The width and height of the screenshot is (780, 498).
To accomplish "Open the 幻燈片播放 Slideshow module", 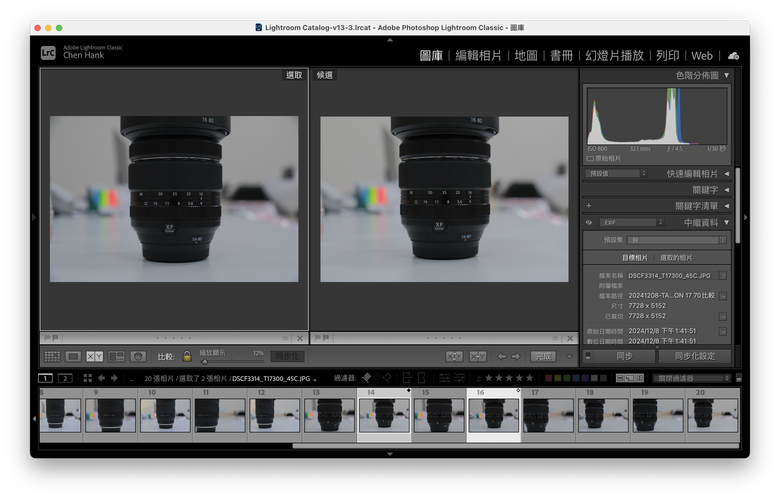I will pos(614,56).
